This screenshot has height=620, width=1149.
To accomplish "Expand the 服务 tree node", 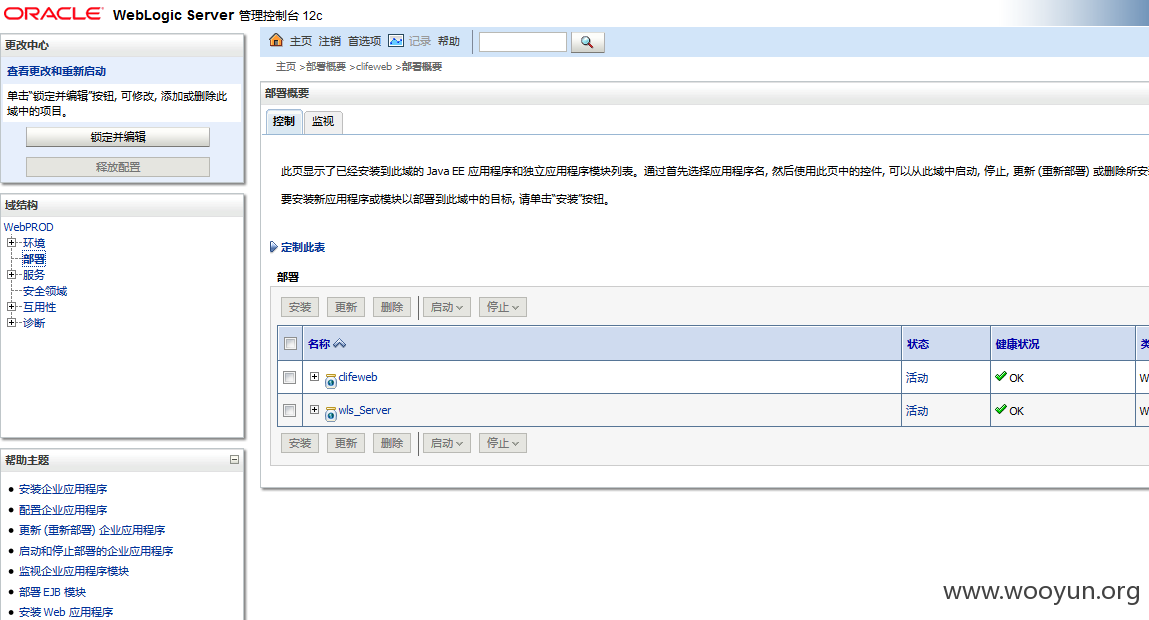I will point(11,275).
